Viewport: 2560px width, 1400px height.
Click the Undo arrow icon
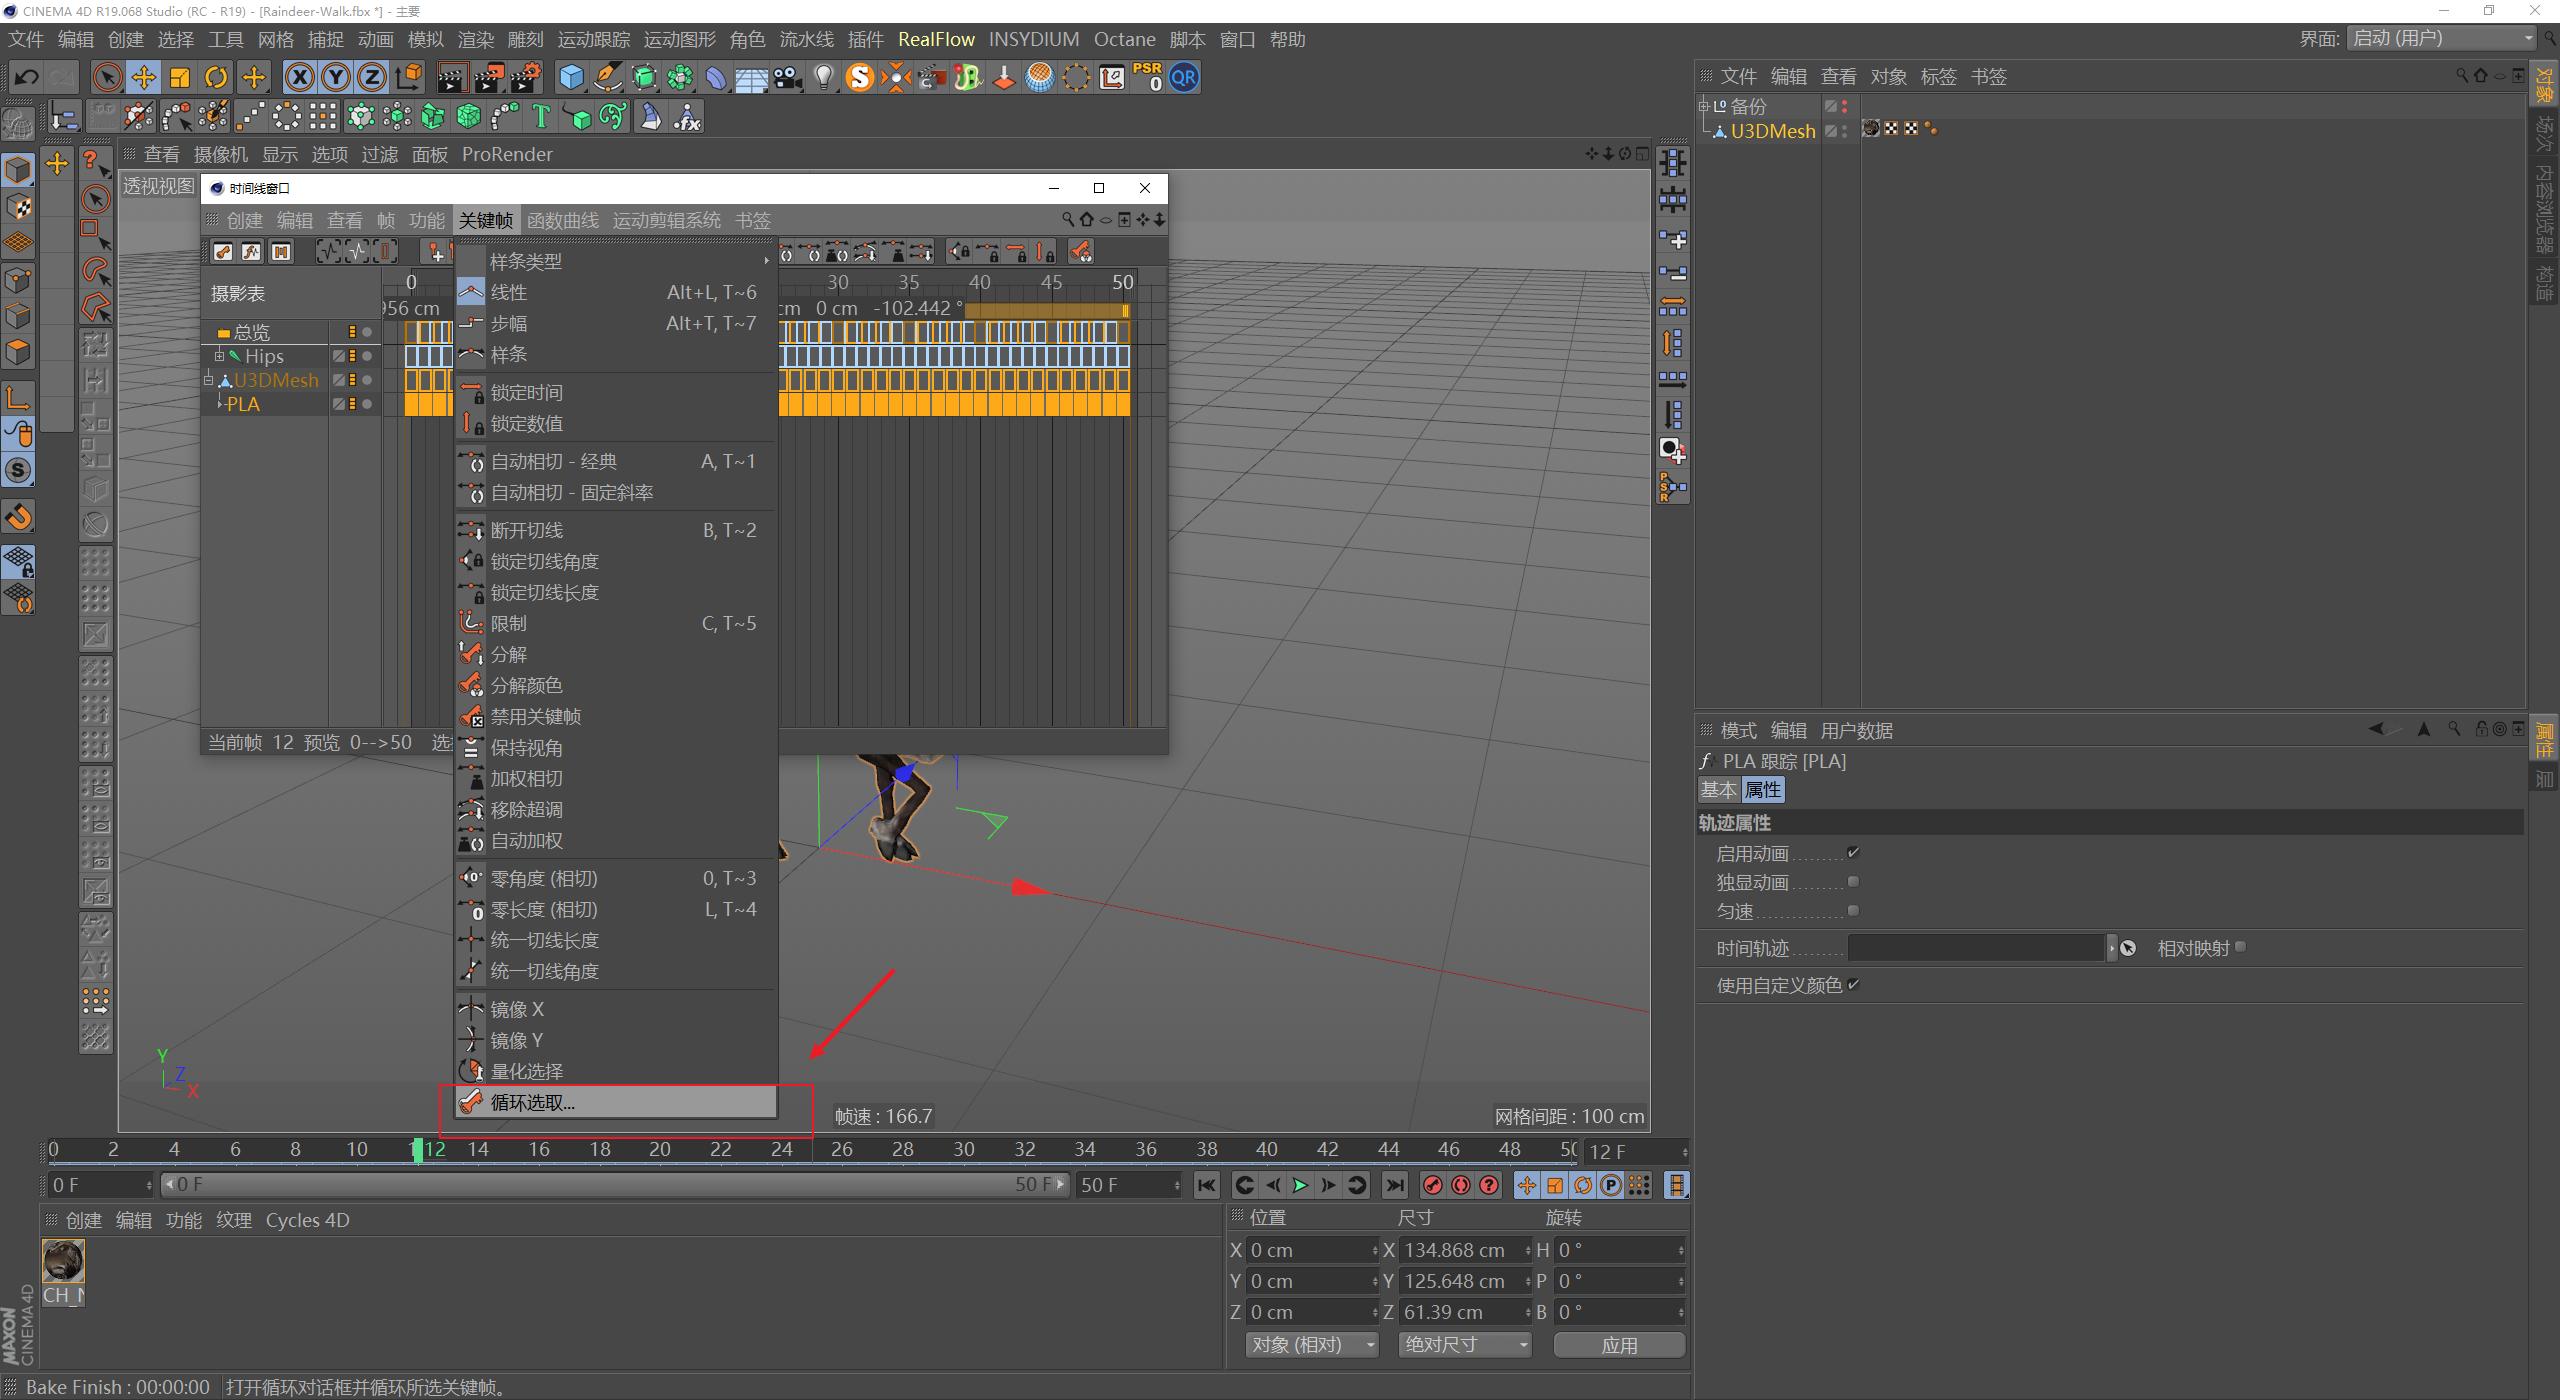pyautogui.click(x=27, y=77)
